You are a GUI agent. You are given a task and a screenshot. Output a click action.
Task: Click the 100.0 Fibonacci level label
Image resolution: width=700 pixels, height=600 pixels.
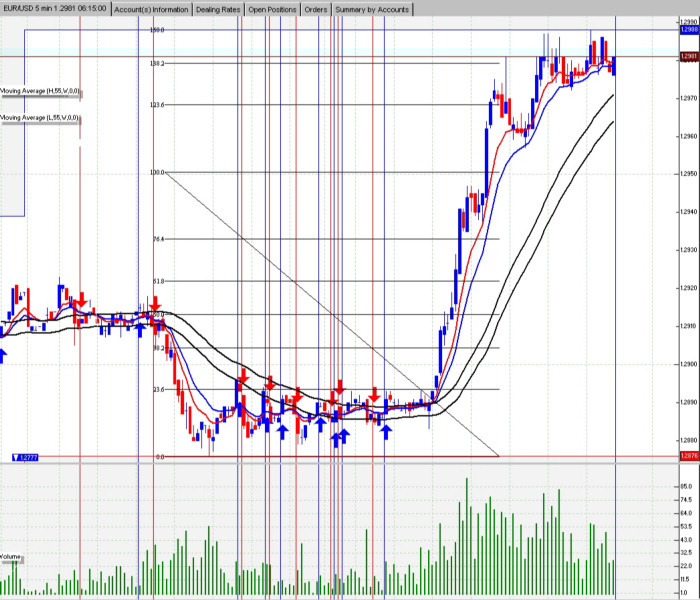click(158, 172)
